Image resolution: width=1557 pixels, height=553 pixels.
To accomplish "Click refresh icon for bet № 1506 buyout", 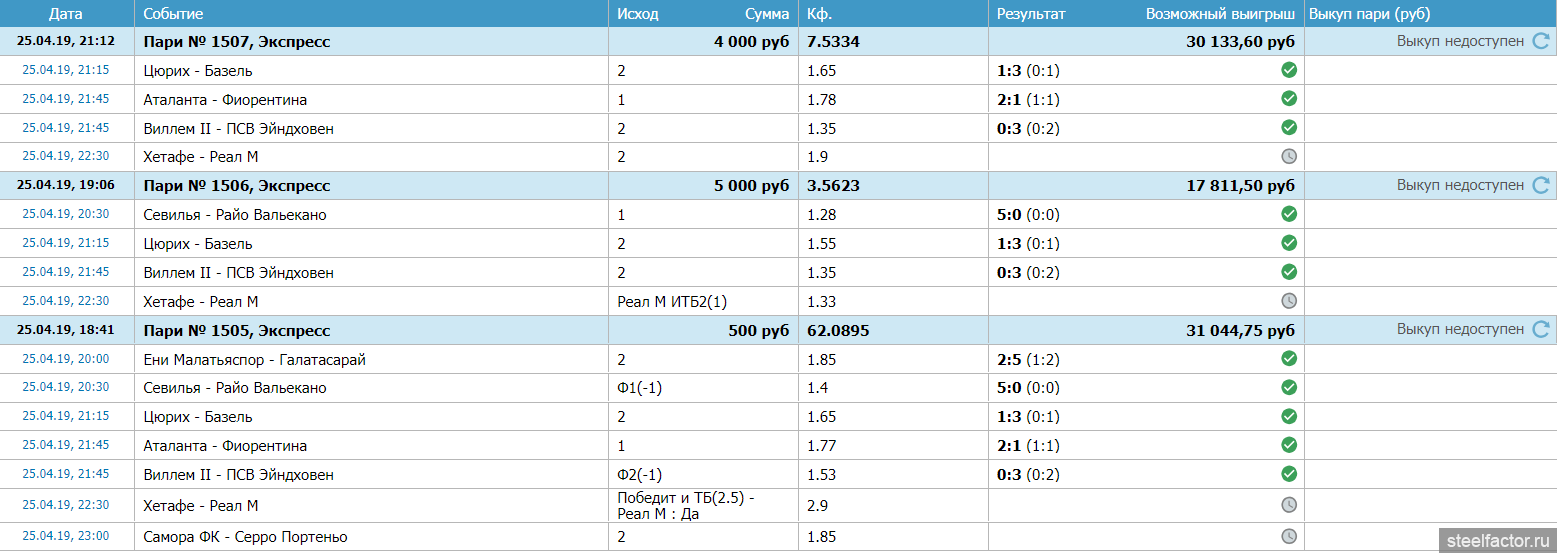I will click(1540, 185).
